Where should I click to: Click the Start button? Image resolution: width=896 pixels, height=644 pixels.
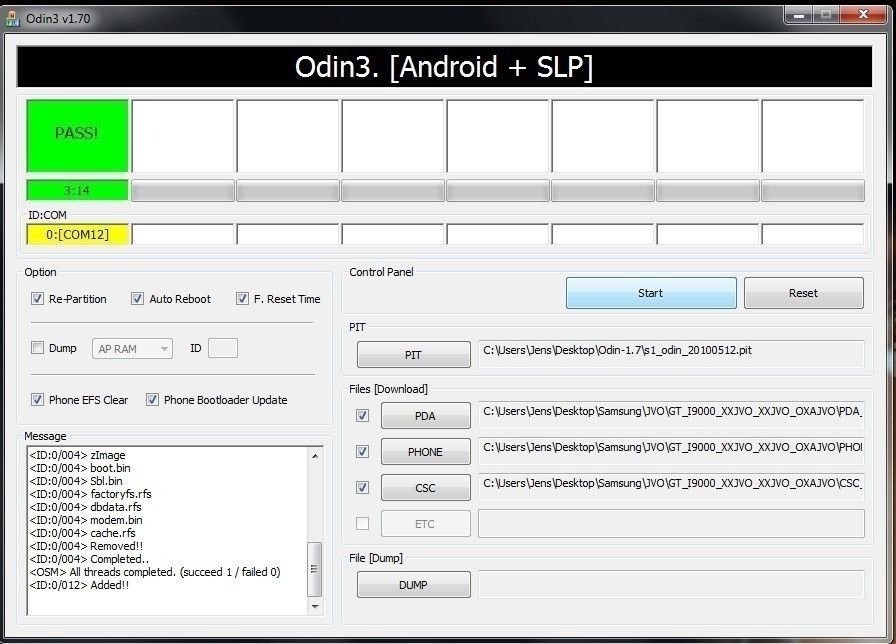(x=651, y=293)
